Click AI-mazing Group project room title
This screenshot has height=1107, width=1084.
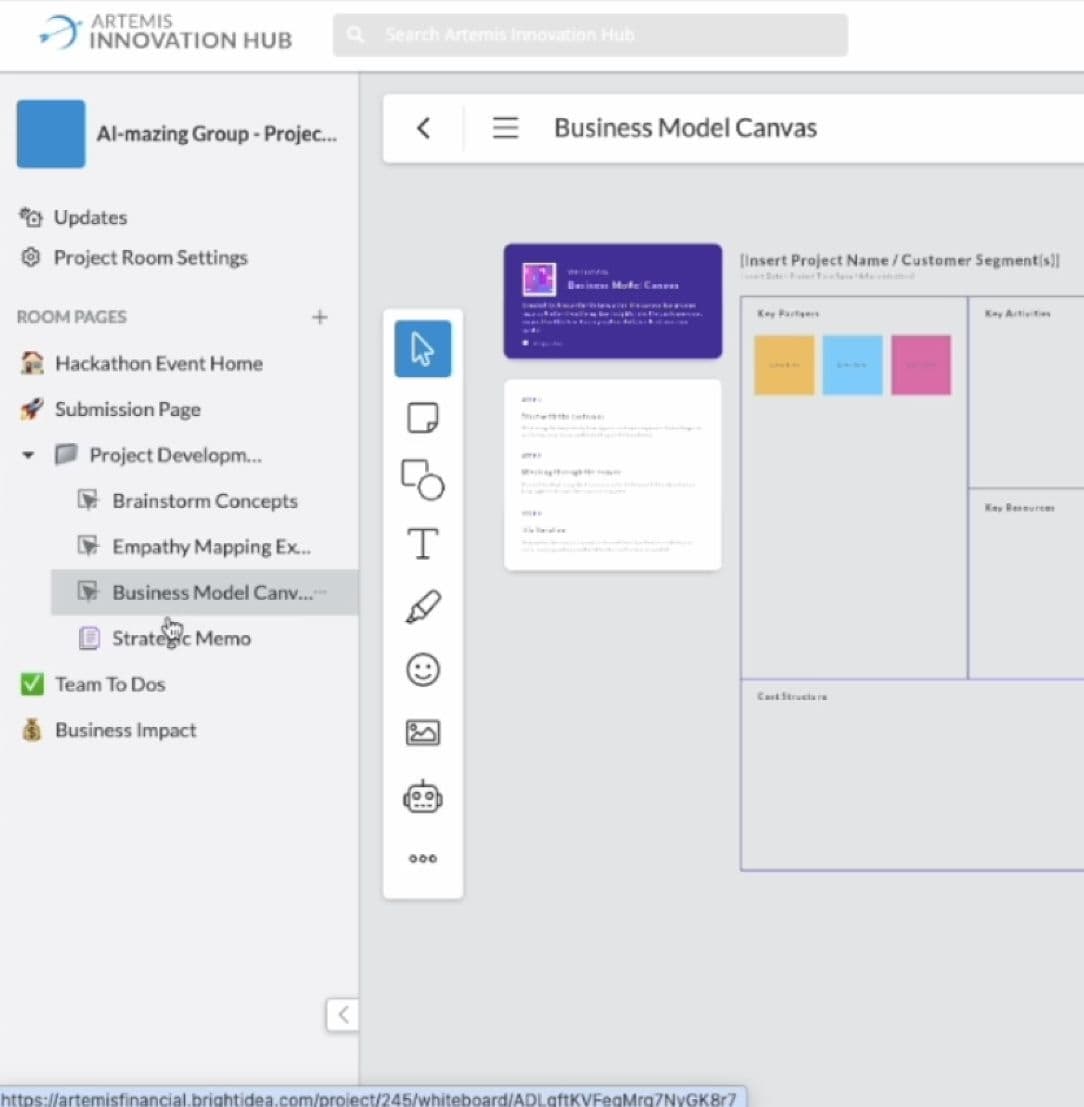pyautogui.click(x=216, y=133)
